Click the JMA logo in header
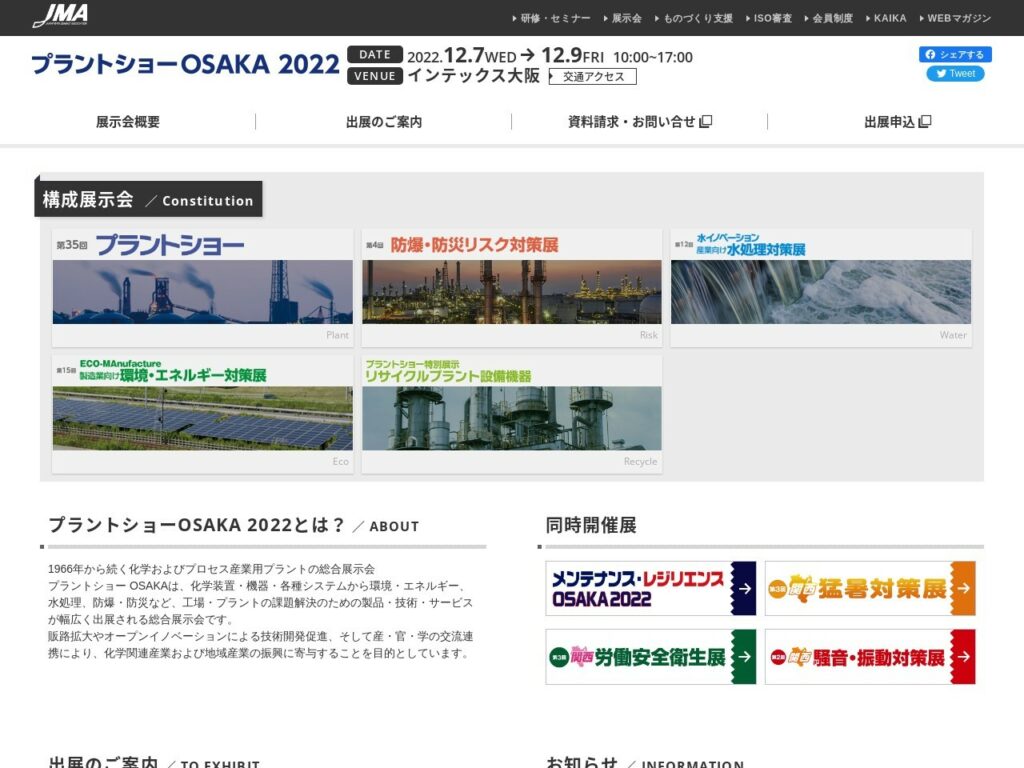Viewport: 1024px width, 768px height. pyautogui.click(x=60, y=16)
